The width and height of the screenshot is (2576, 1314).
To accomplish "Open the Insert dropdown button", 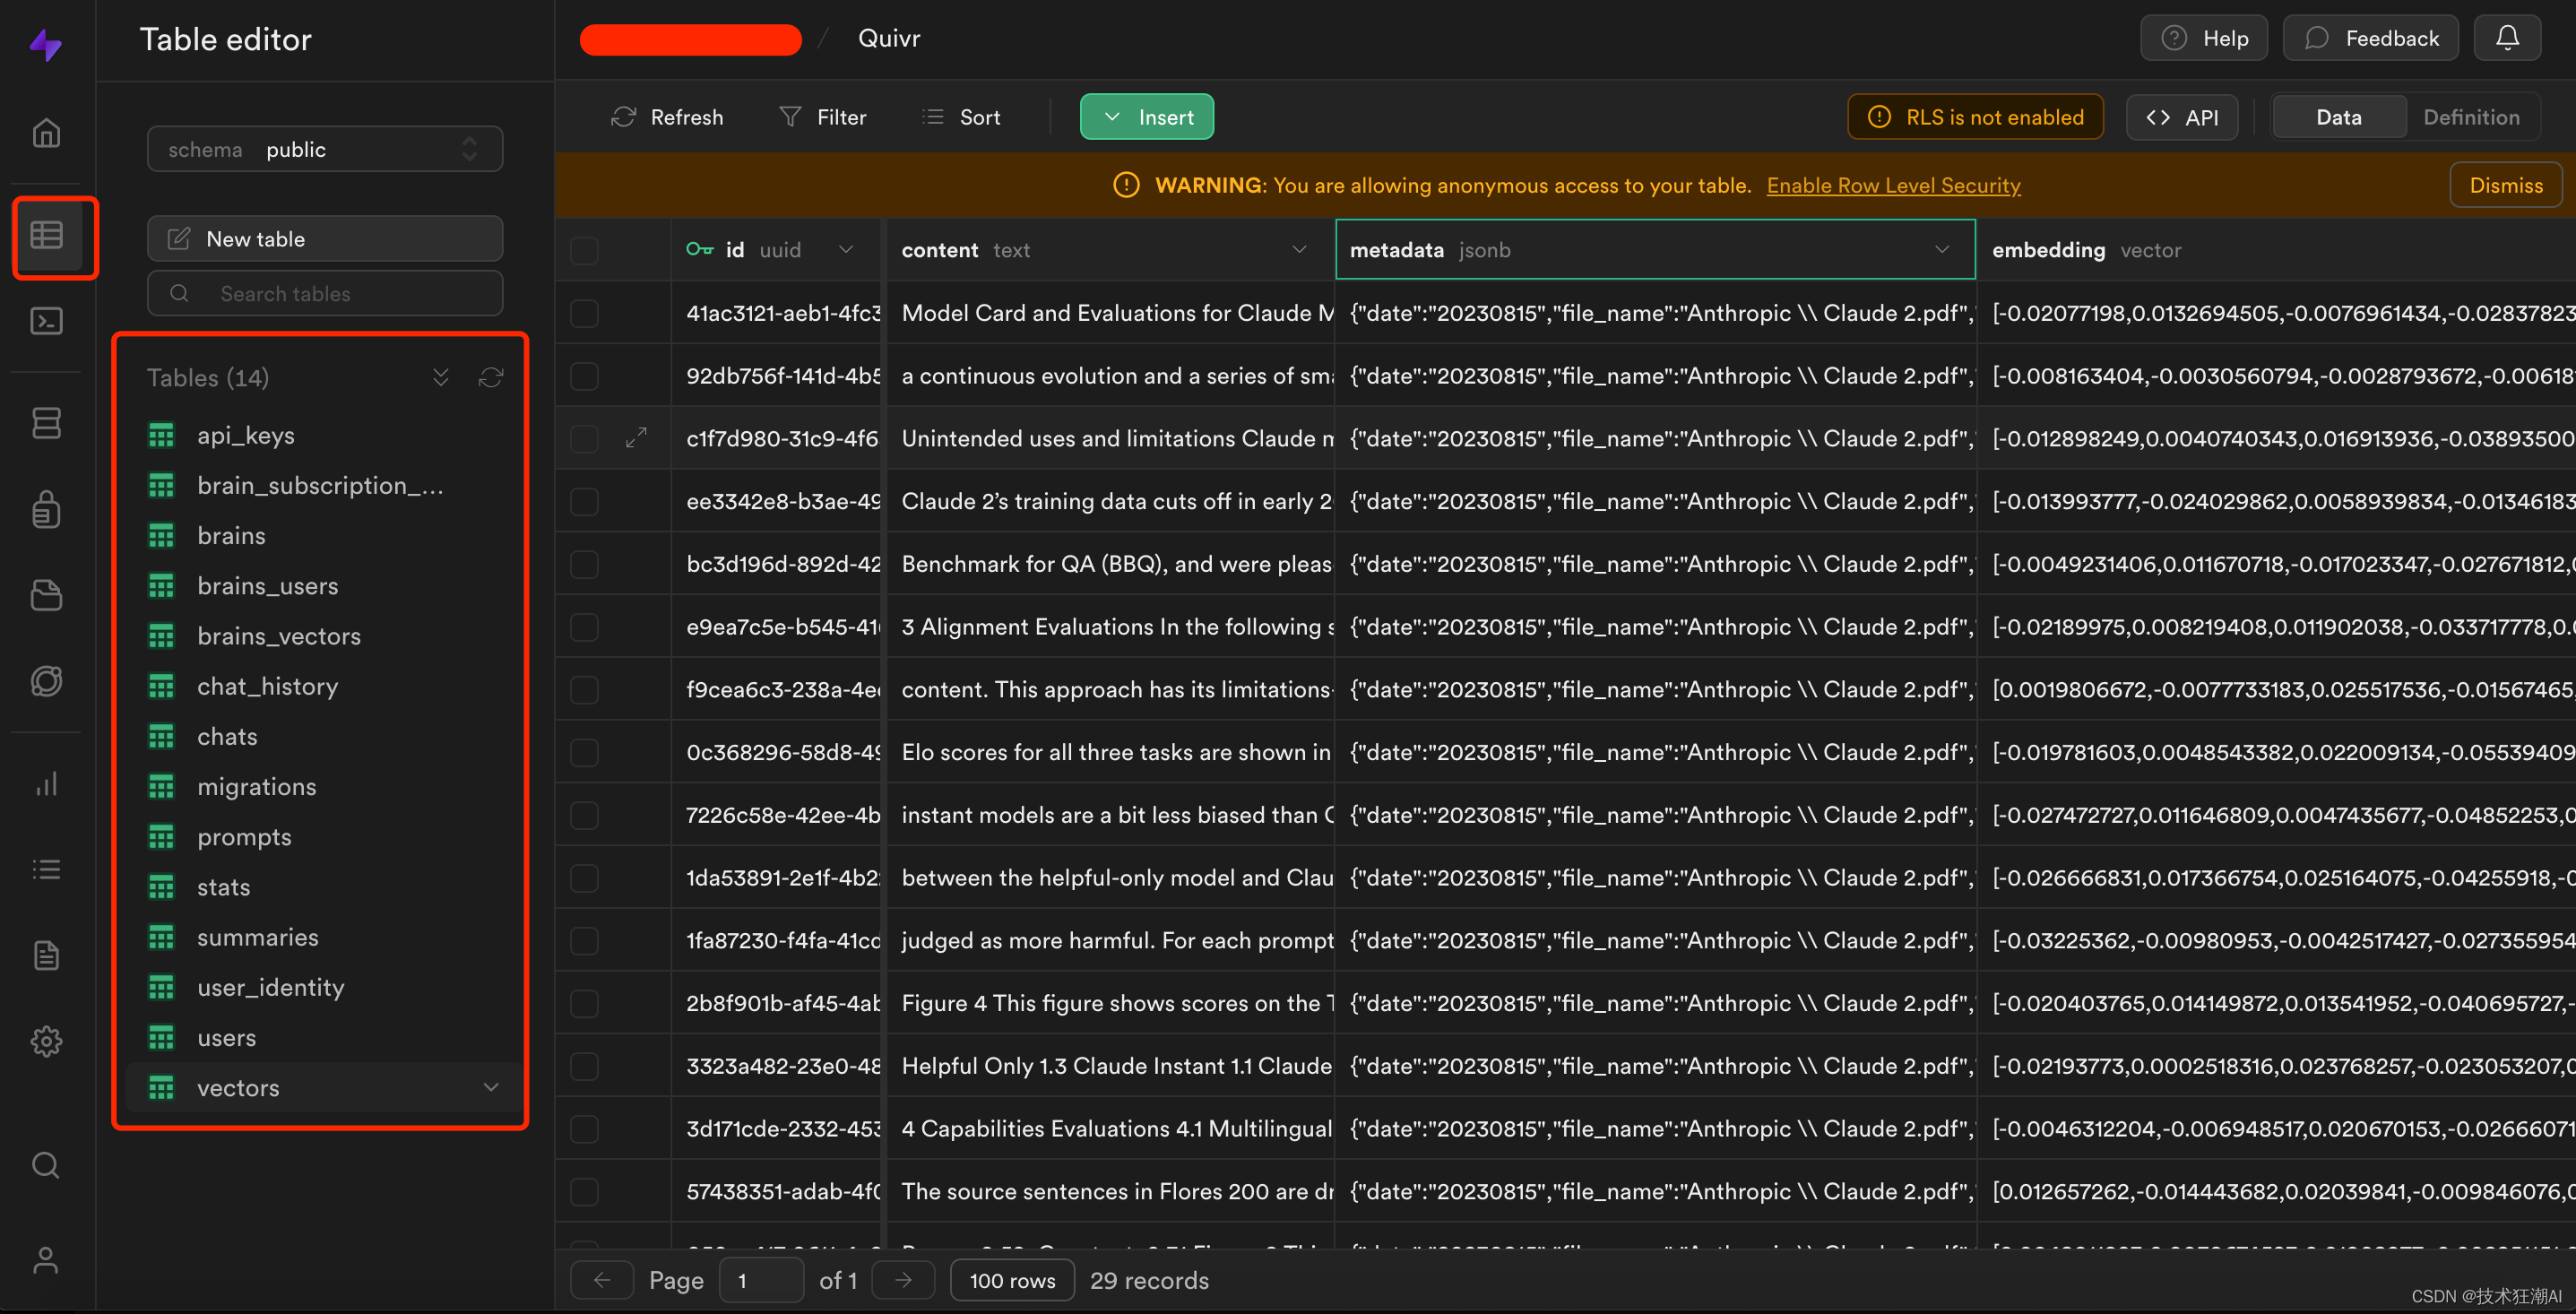I will point(1146,117).
